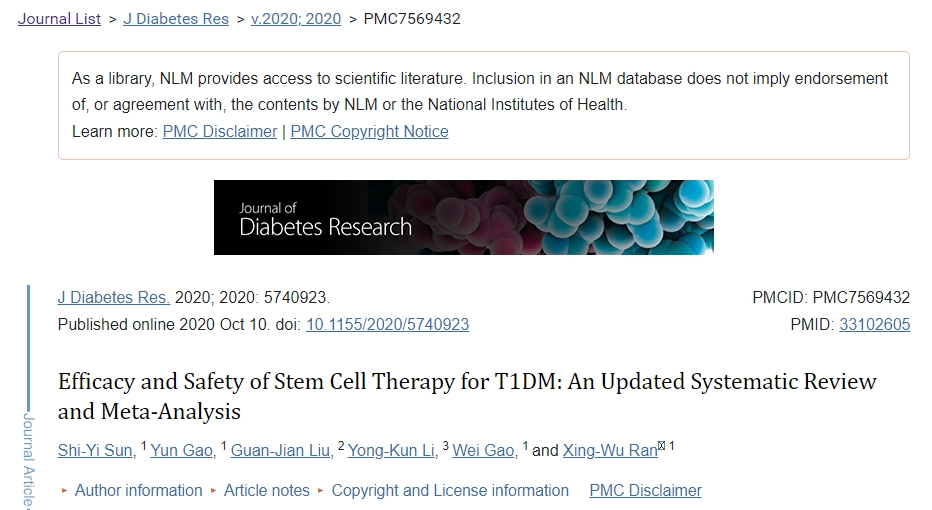Expand the Article notes section
This screenshot has height=510, width=932.
(x=266, y=490)
